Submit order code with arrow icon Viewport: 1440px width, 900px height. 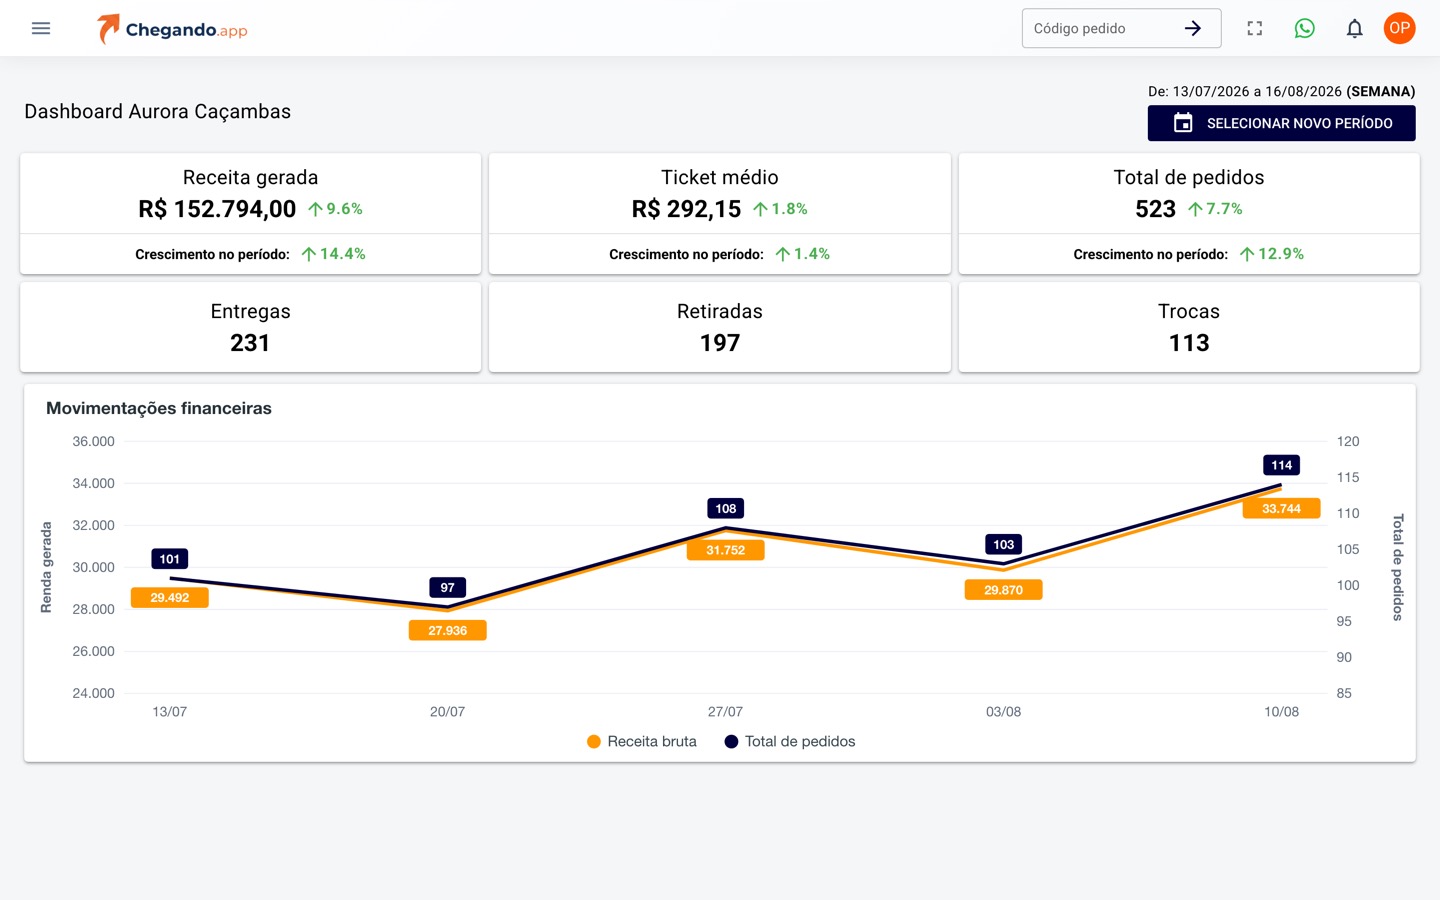click(1193, 28)
